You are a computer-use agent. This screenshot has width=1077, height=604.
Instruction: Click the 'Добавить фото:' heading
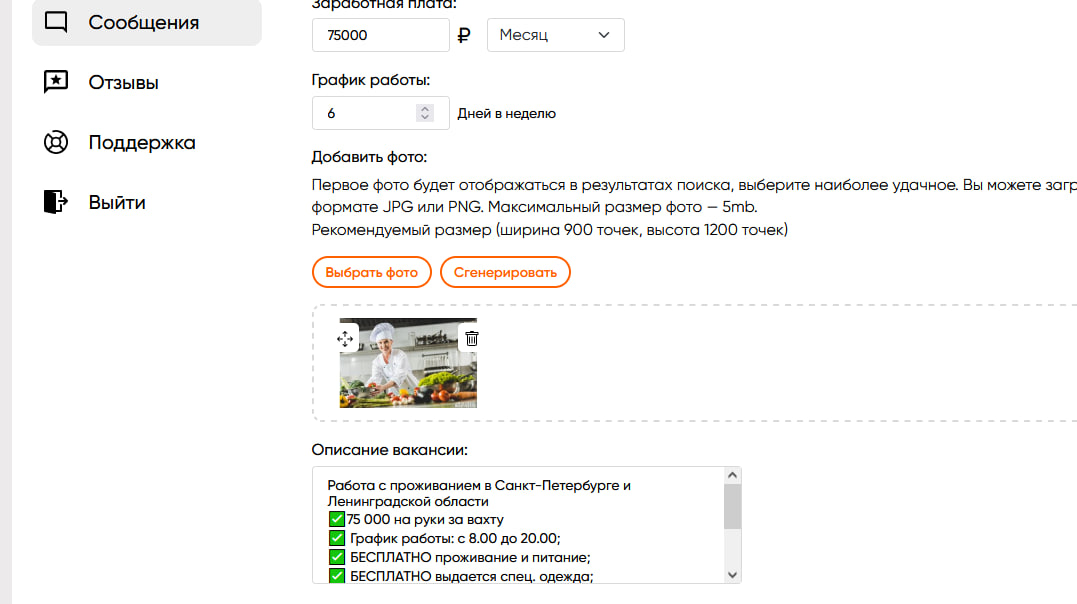tap(370, 157)
